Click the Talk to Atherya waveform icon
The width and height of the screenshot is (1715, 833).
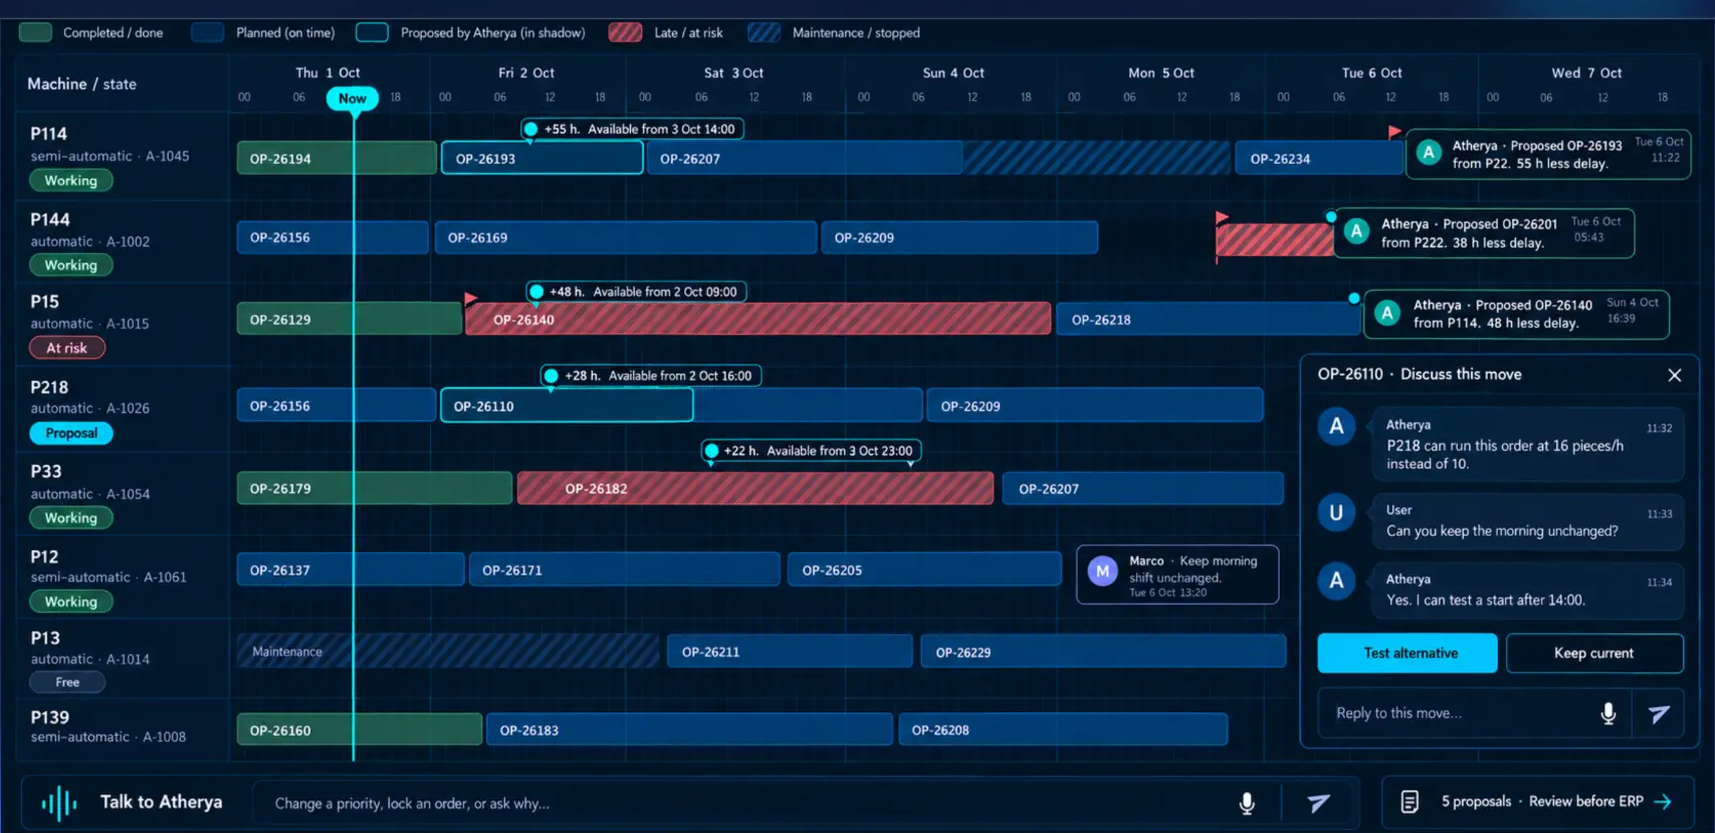coord(59,802)
